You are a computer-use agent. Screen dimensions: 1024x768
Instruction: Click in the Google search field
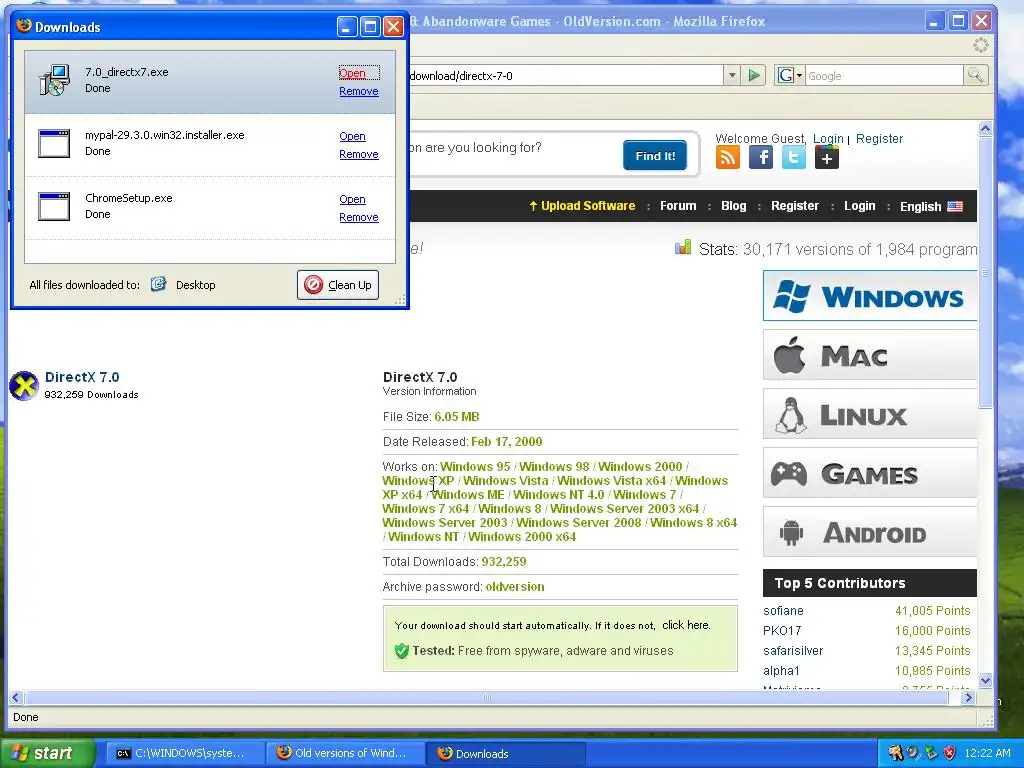click(x=884, y=76)
